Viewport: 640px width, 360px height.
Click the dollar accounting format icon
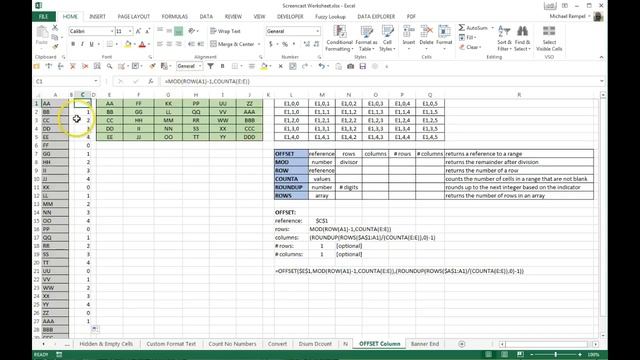270,44
